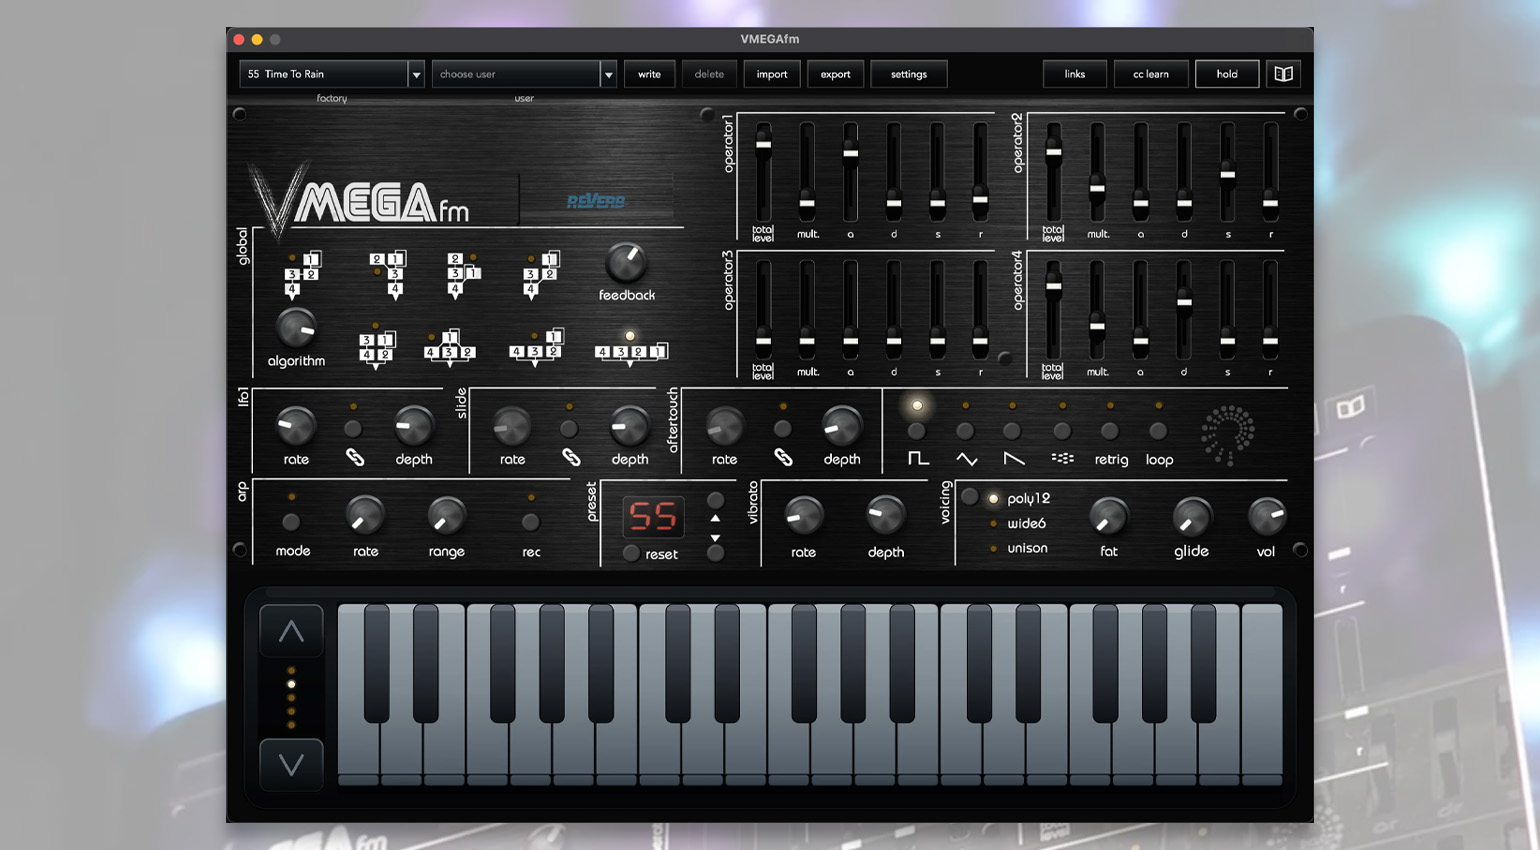Shift keyboard octave up with arrow
Image resolution: width=1540 pixels, height=850 pixels.
(291, 631)
